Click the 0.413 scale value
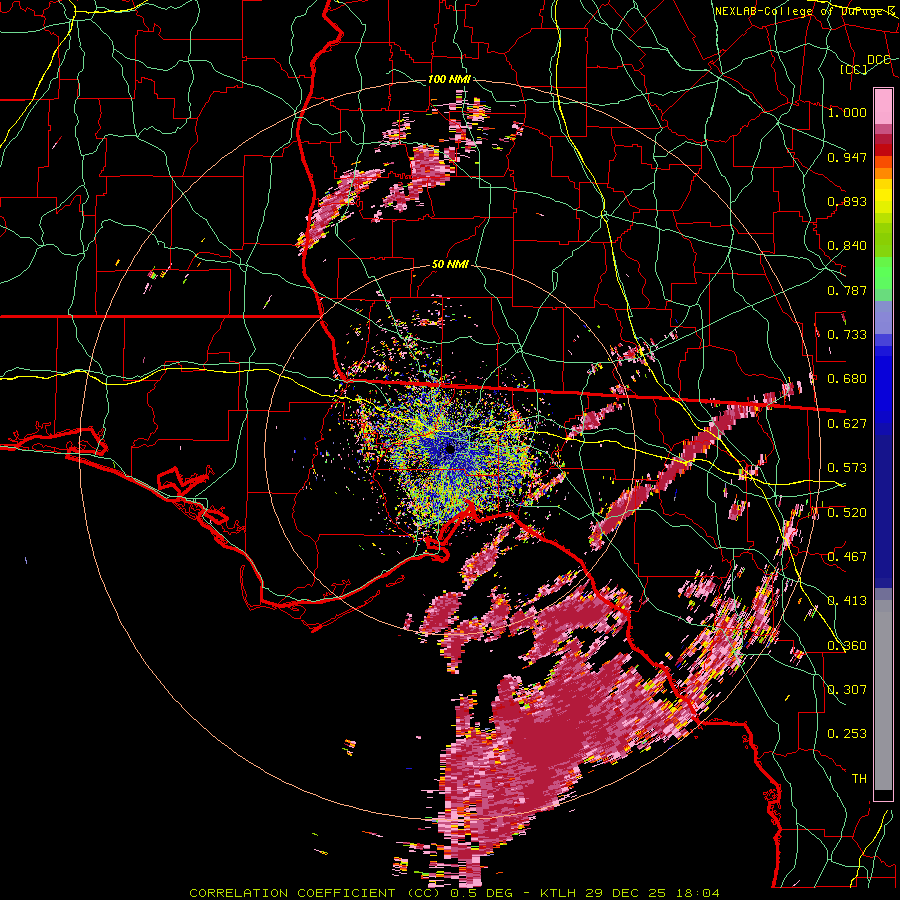 847,601
